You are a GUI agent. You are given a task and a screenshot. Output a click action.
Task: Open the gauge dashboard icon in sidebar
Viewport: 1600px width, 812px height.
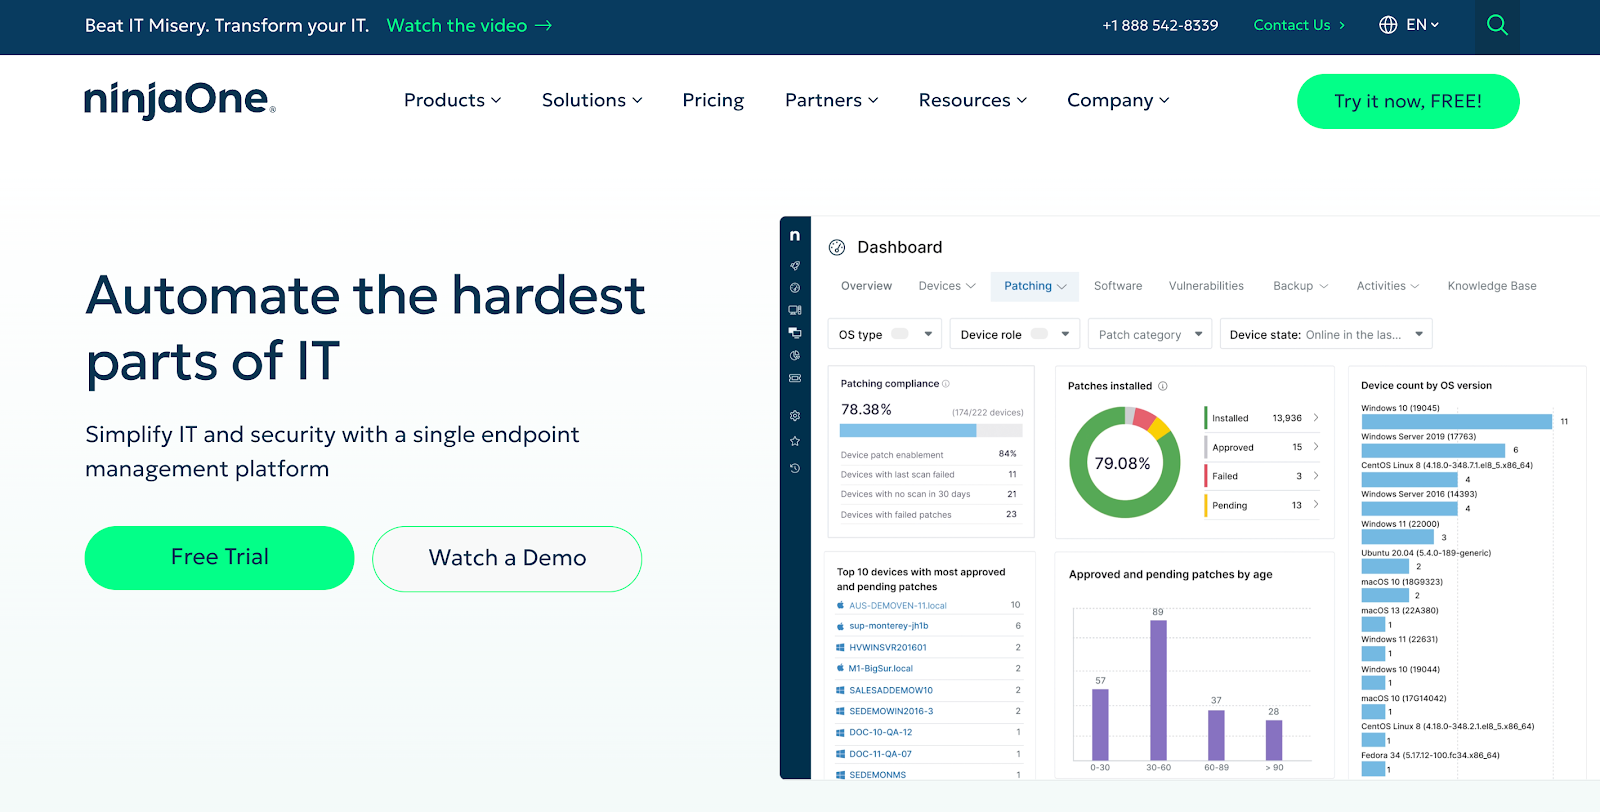(x=795, y=288)
